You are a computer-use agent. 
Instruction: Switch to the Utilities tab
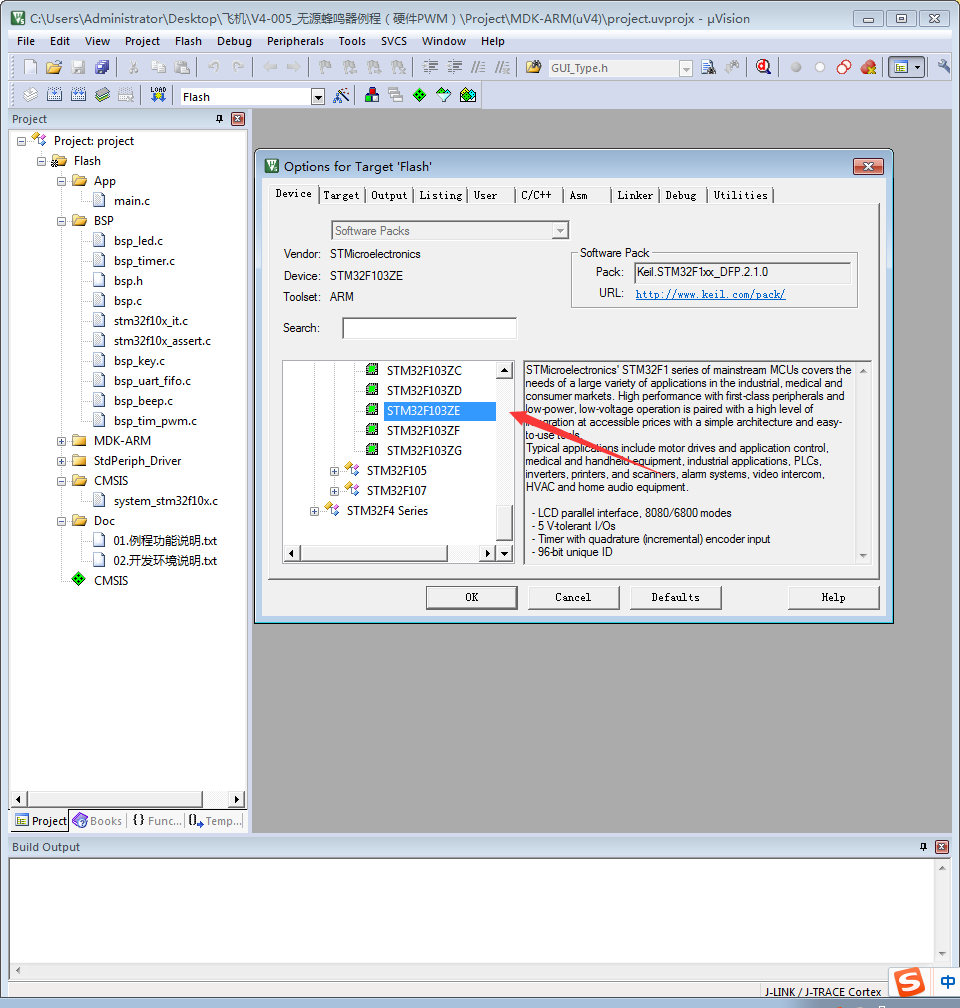coord(741,195)
